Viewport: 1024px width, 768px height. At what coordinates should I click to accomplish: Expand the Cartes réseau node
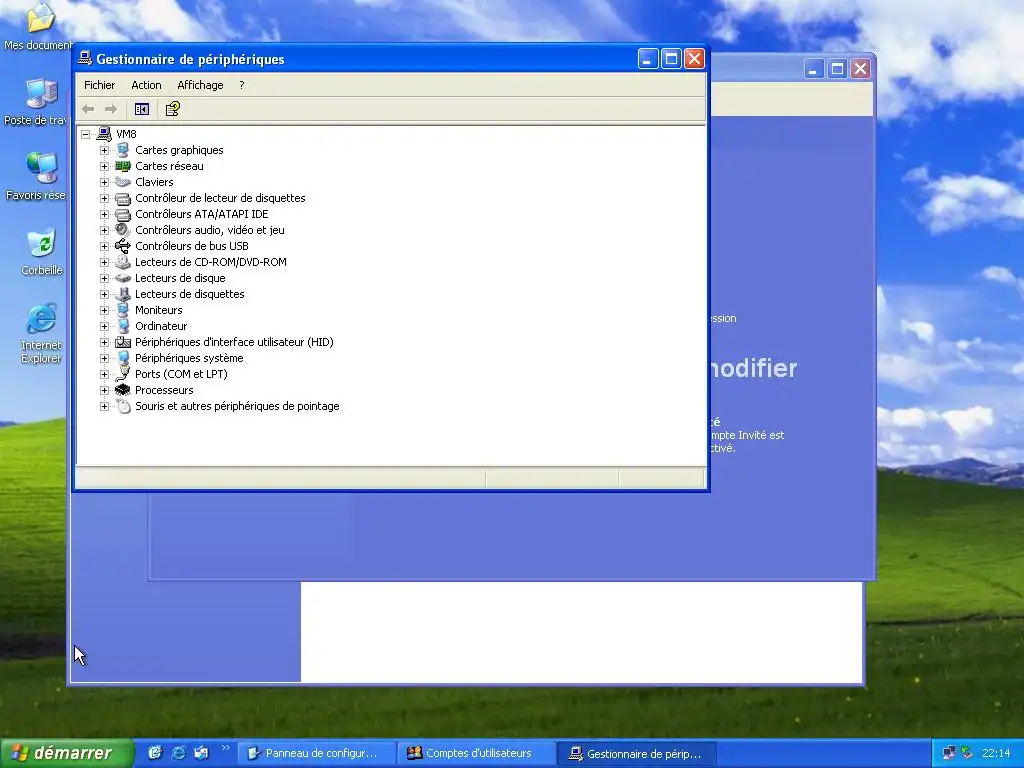point(104,166)
